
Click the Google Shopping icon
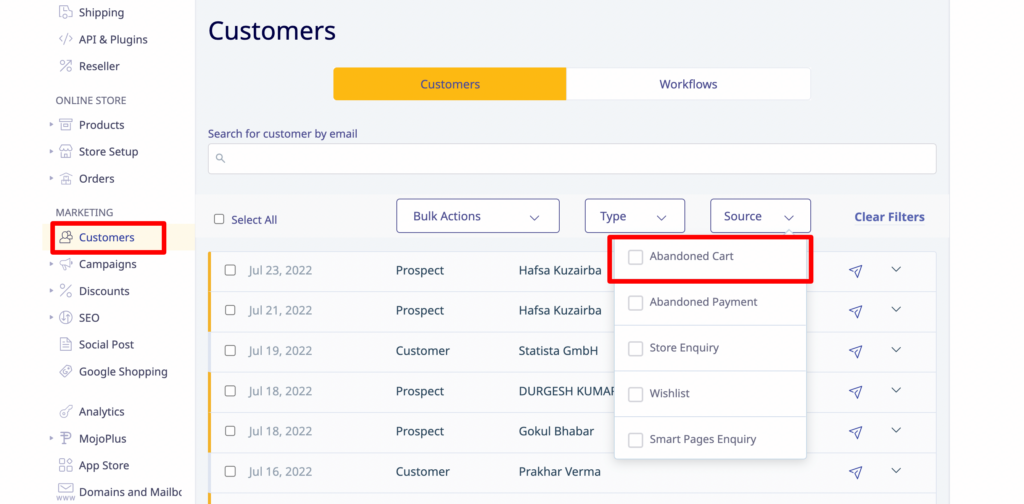click(65, 372)
